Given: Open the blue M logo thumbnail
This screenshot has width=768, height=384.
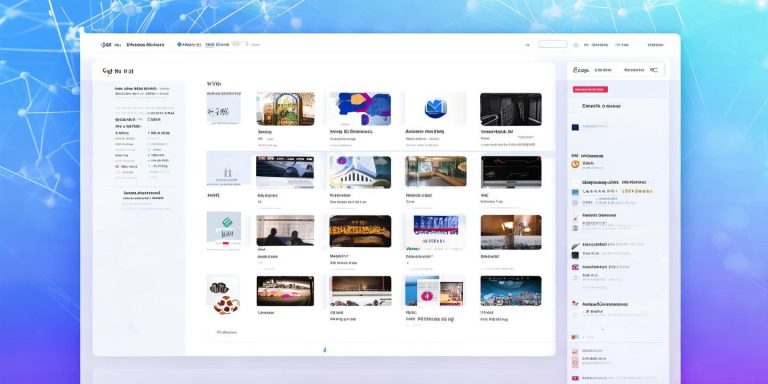Looking at the screenshot, I should 436,109.
